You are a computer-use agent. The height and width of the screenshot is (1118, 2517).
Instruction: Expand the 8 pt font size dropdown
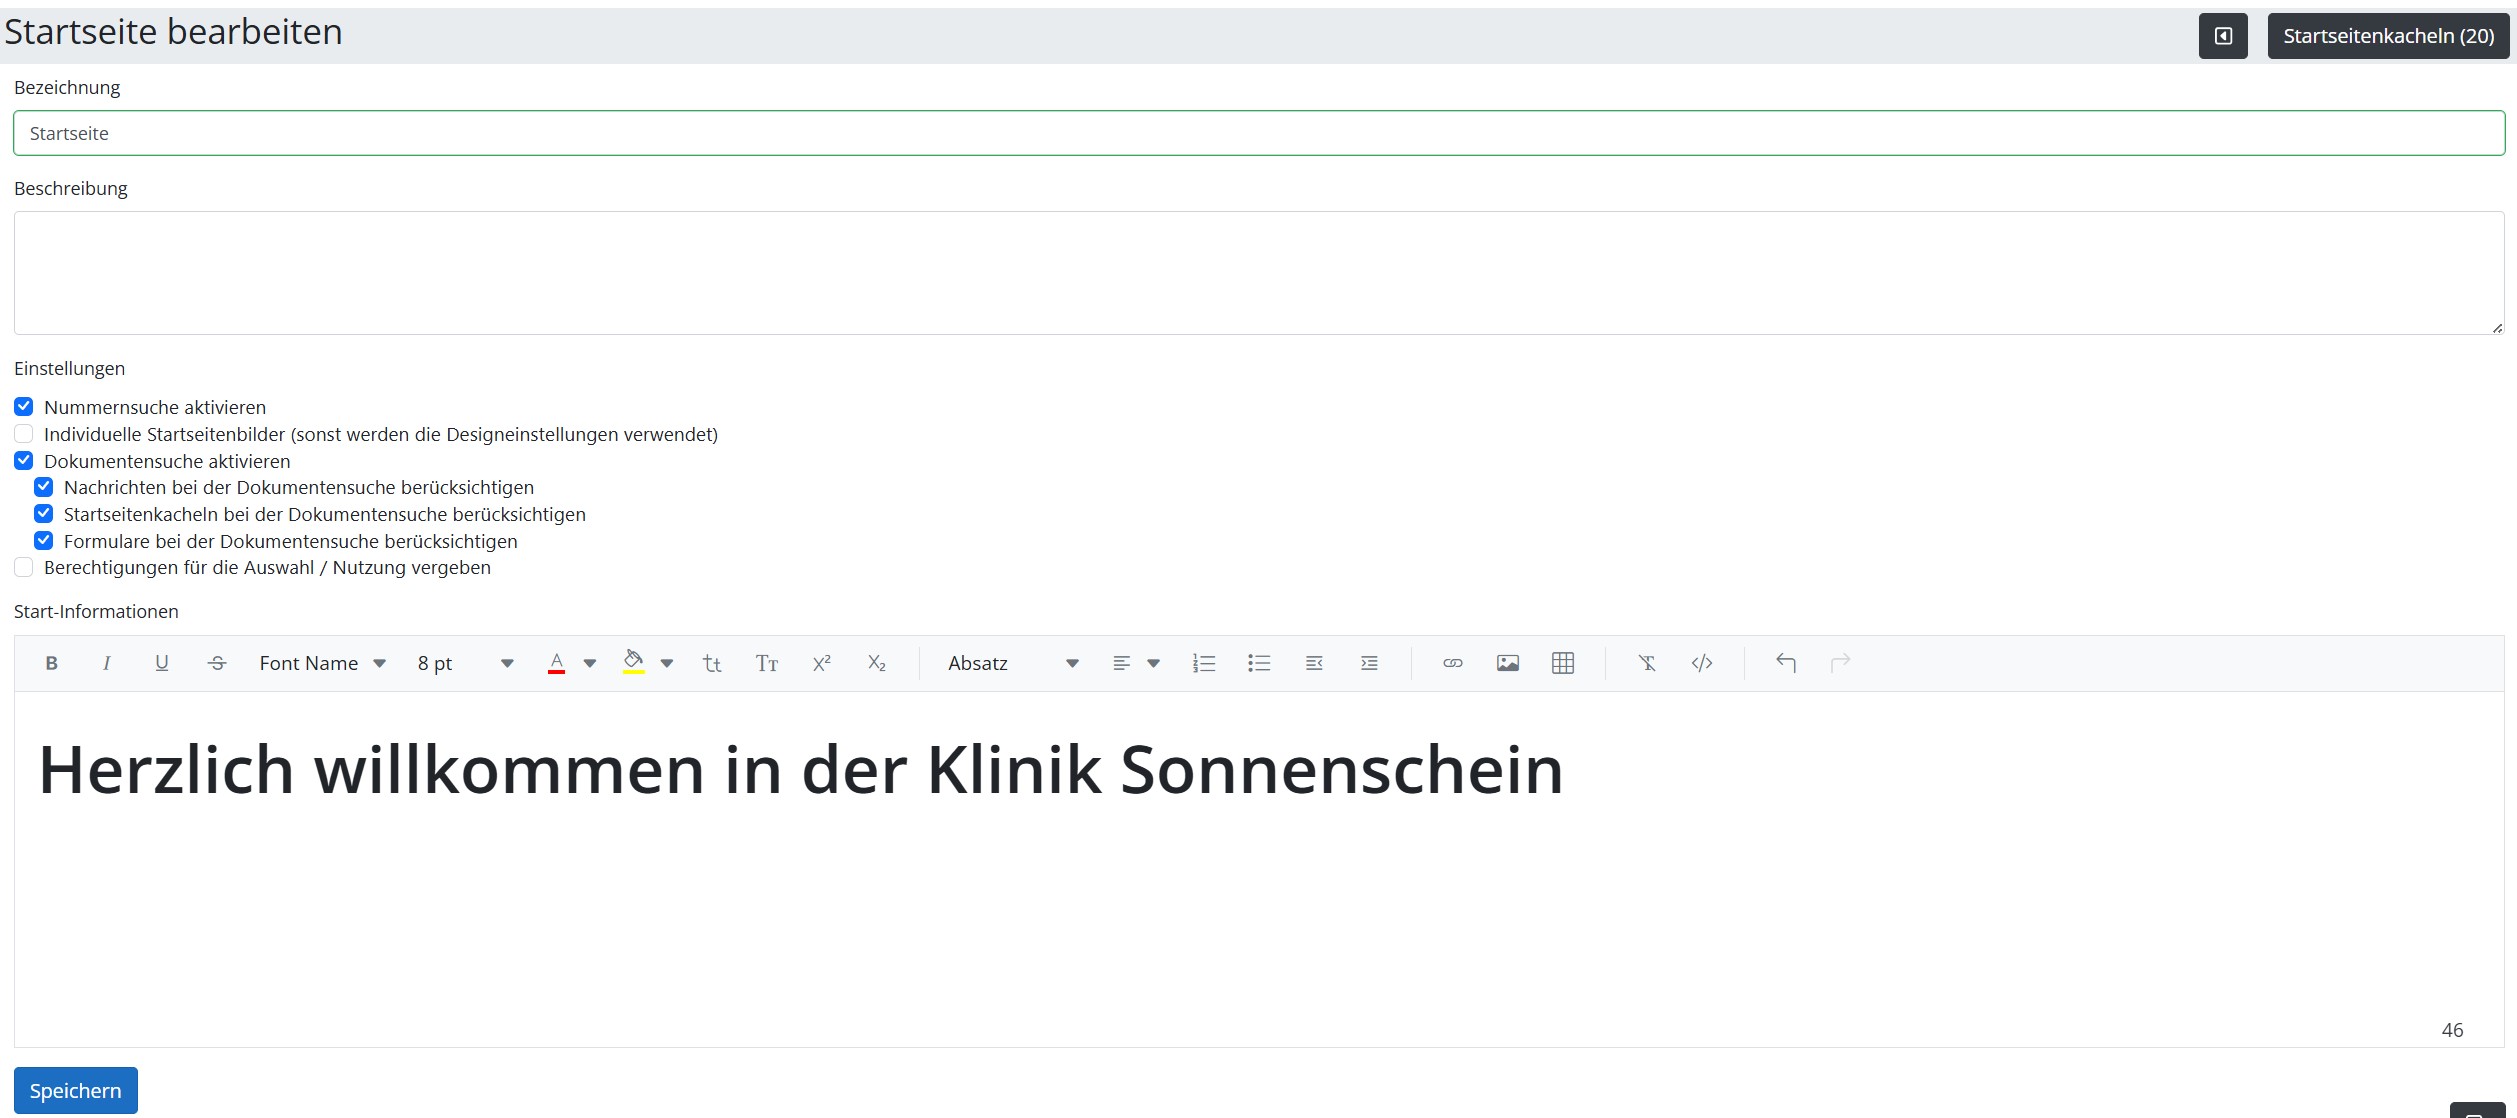tap(465, 663)
